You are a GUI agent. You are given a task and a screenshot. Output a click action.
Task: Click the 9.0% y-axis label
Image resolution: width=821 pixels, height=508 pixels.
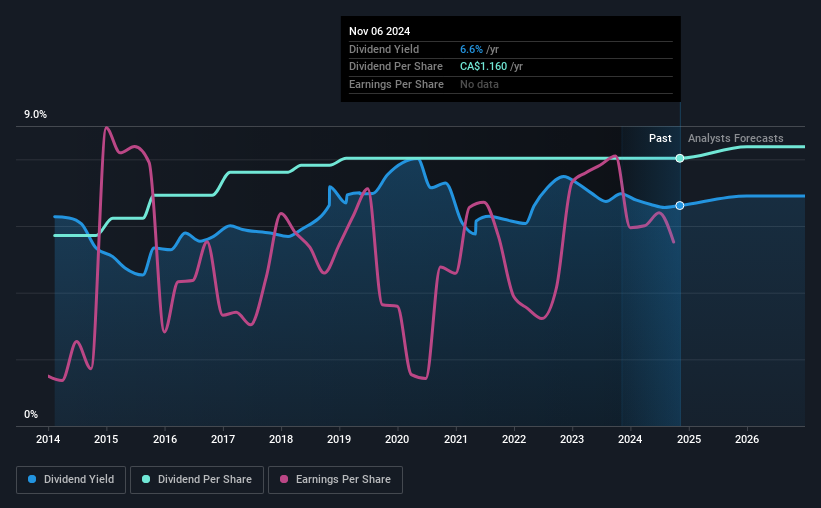[x=35, y=115]
